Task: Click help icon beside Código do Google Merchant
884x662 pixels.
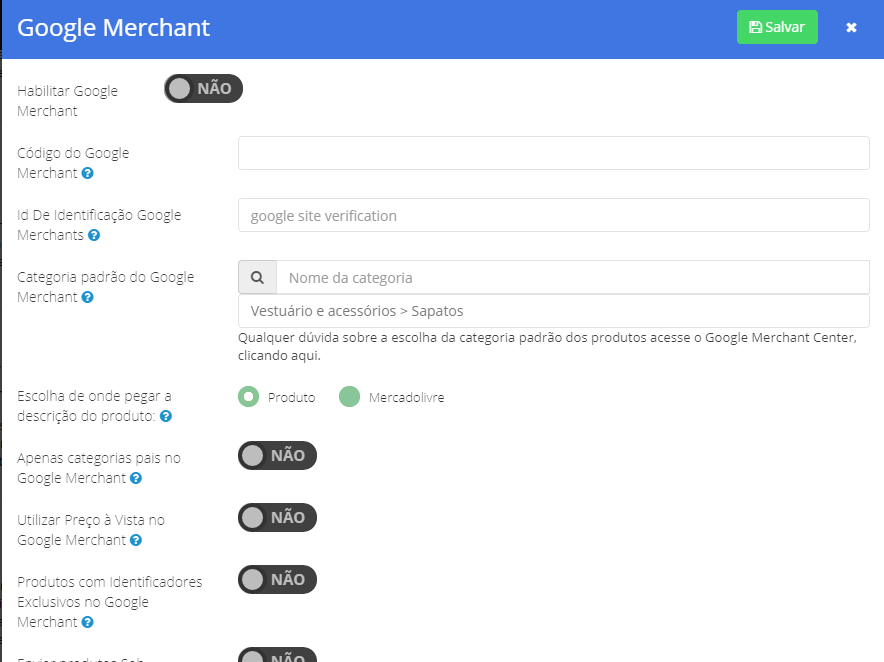Action: pyautogui.click(x=87, y=173)
